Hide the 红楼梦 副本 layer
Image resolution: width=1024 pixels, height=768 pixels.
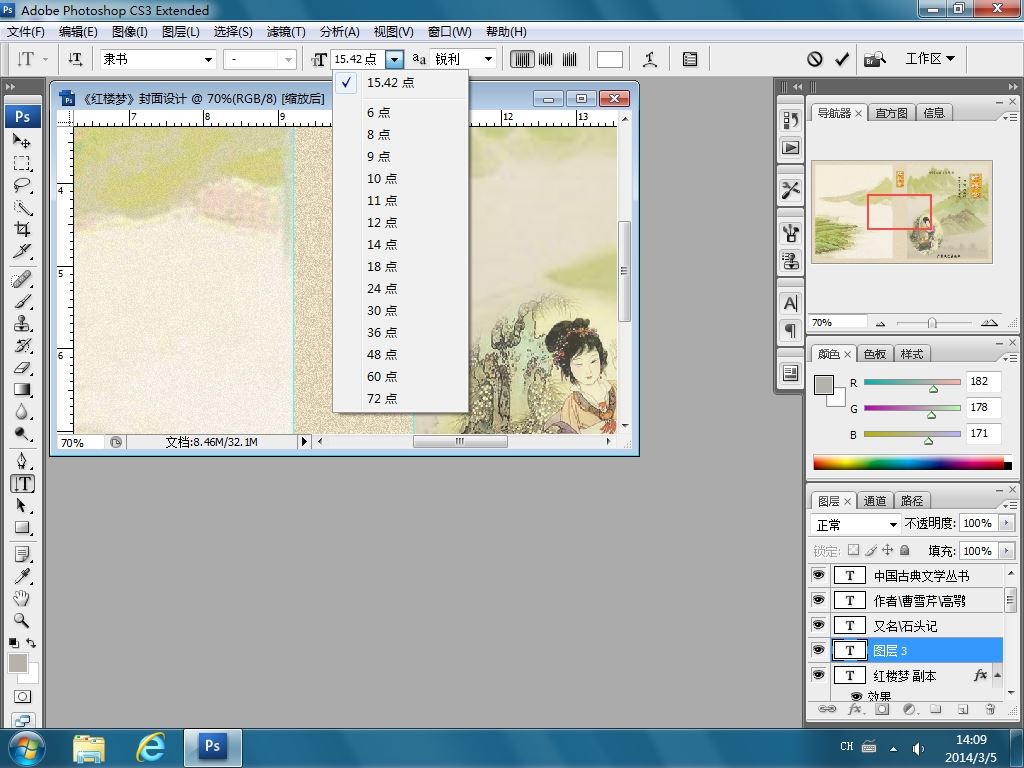(x=818, y=675)
